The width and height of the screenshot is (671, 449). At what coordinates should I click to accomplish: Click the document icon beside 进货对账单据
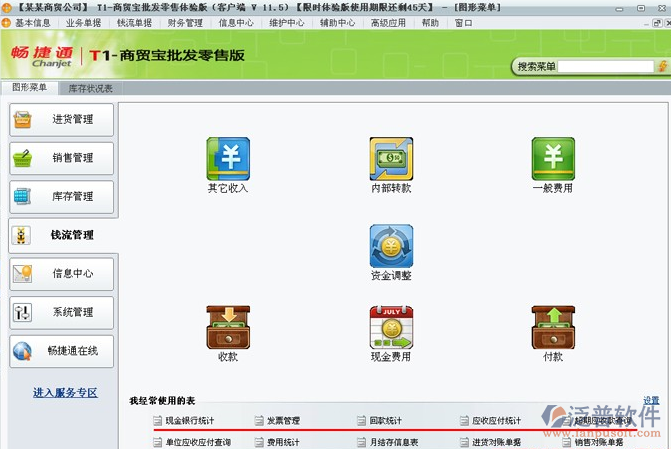464,442
